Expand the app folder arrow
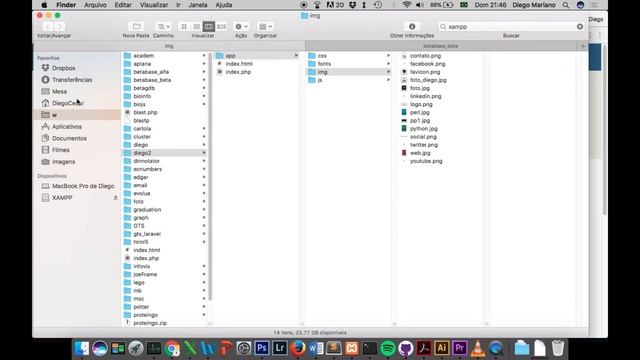The width and height of the screenshot is (640, 360). point(296,56)
